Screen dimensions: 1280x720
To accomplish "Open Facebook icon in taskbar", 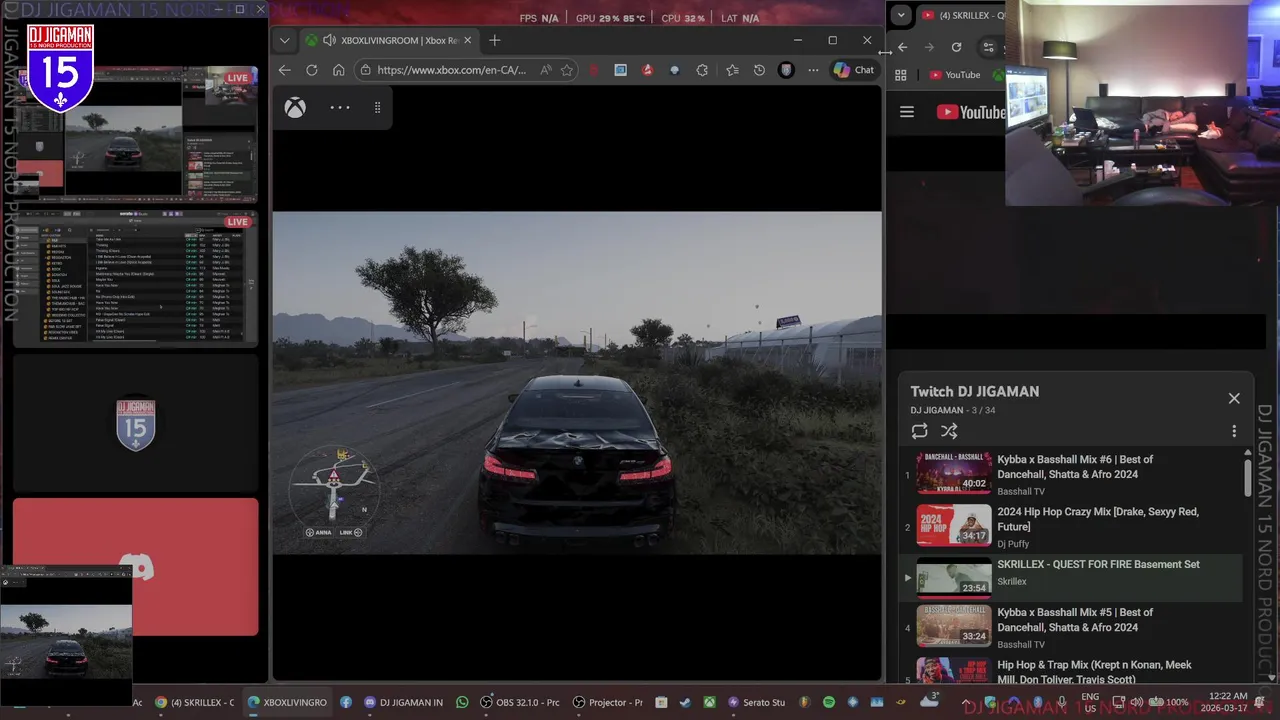I will (x=346, y=702).
